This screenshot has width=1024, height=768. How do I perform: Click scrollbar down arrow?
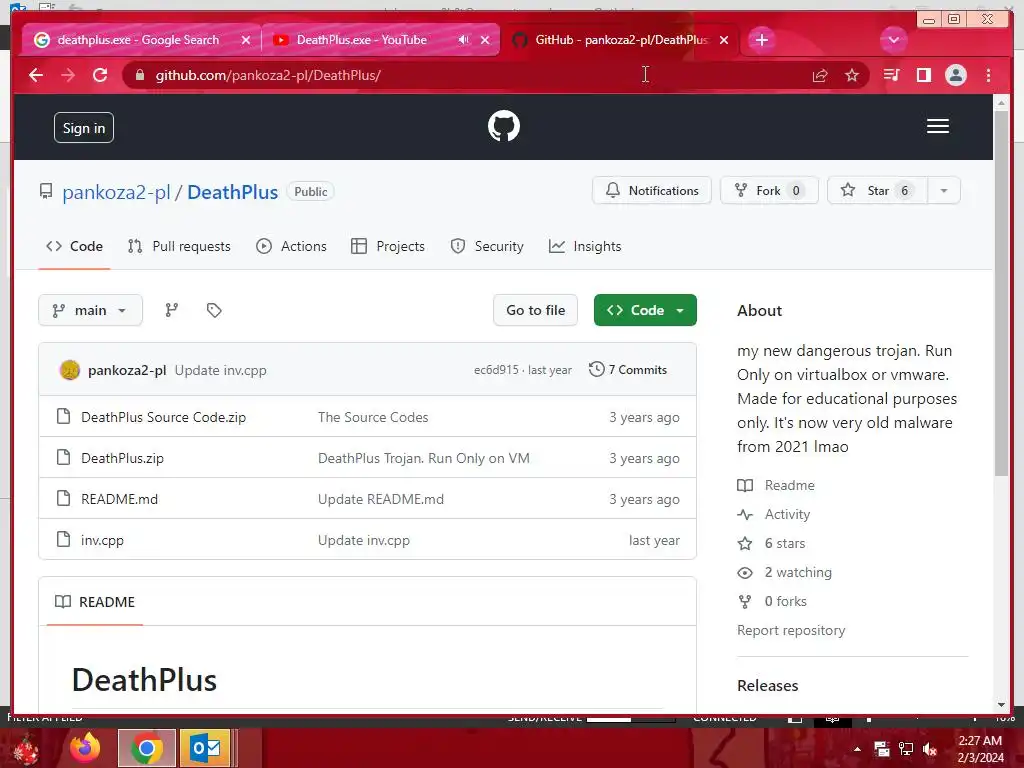pos(1001,705)
